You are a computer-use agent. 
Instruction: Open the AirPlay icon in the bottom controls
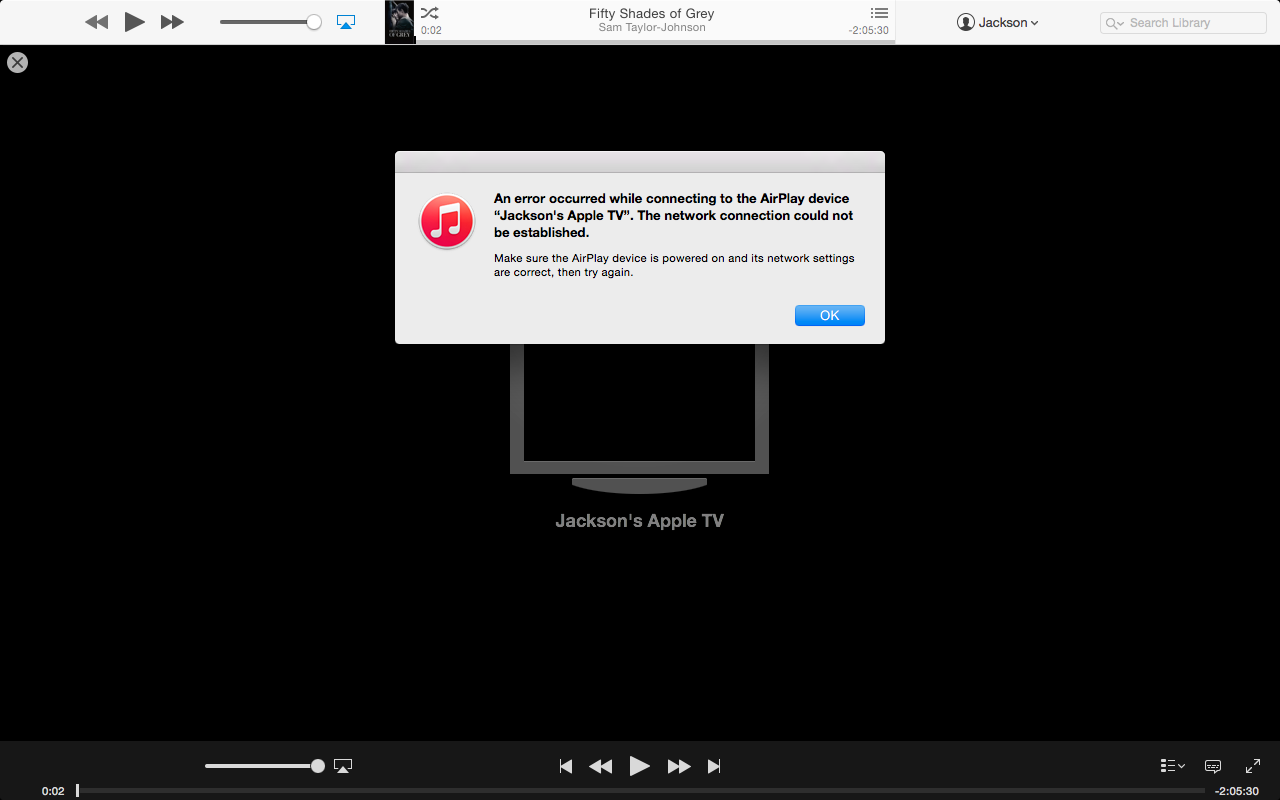click(x=343, y=766)
